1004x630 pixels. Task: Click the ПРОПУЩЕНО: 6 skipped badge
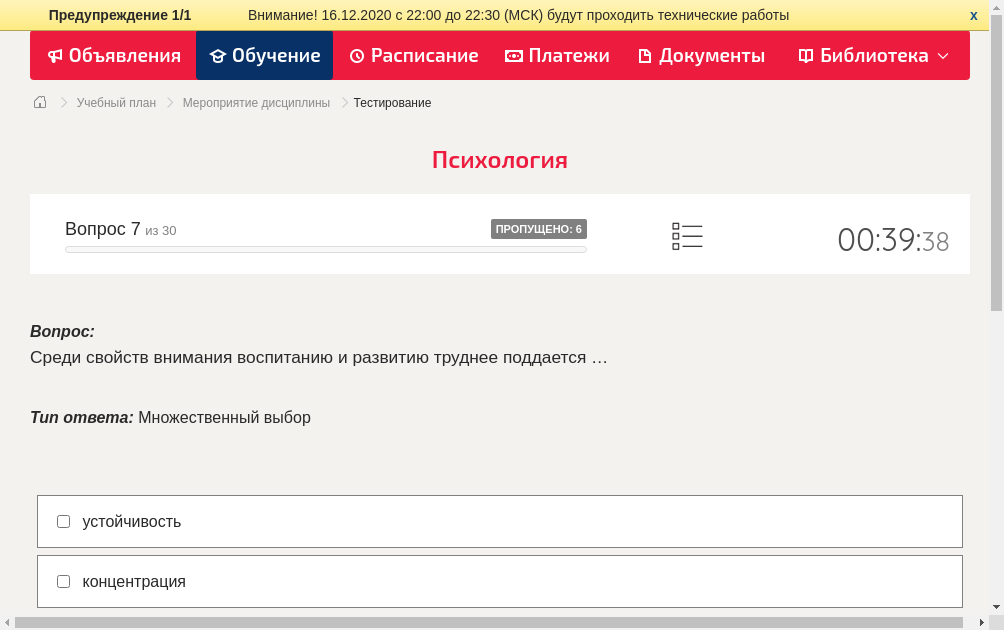pos(538,229)
